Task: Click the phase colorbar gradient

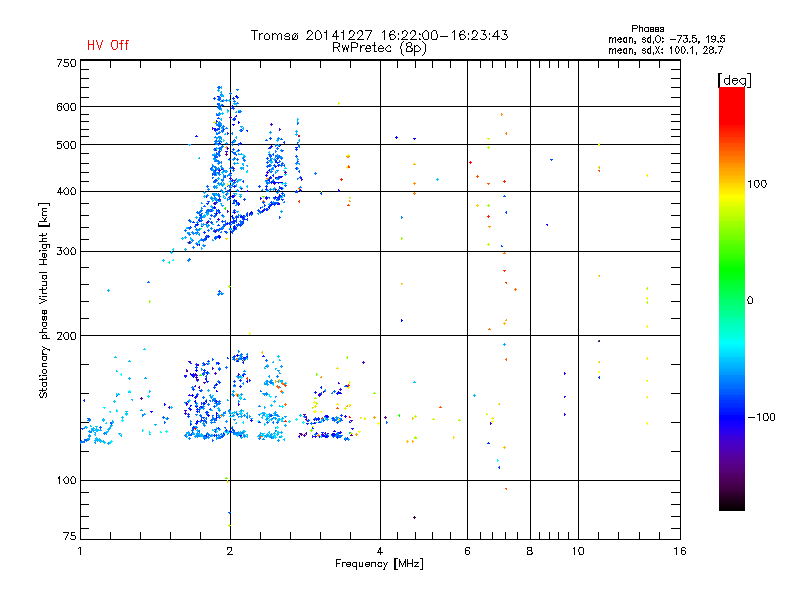Action: [732, 299]
